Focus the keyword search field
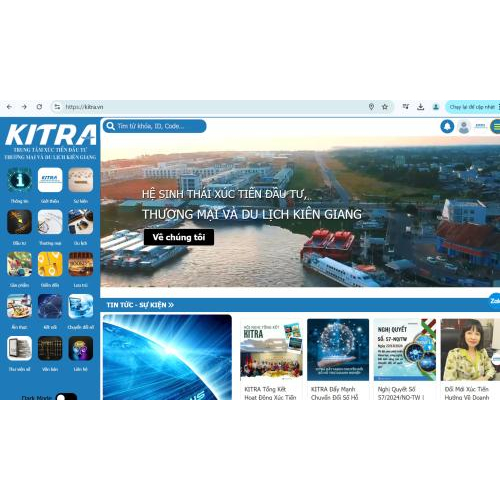The image size is (500, 500). 155,126
